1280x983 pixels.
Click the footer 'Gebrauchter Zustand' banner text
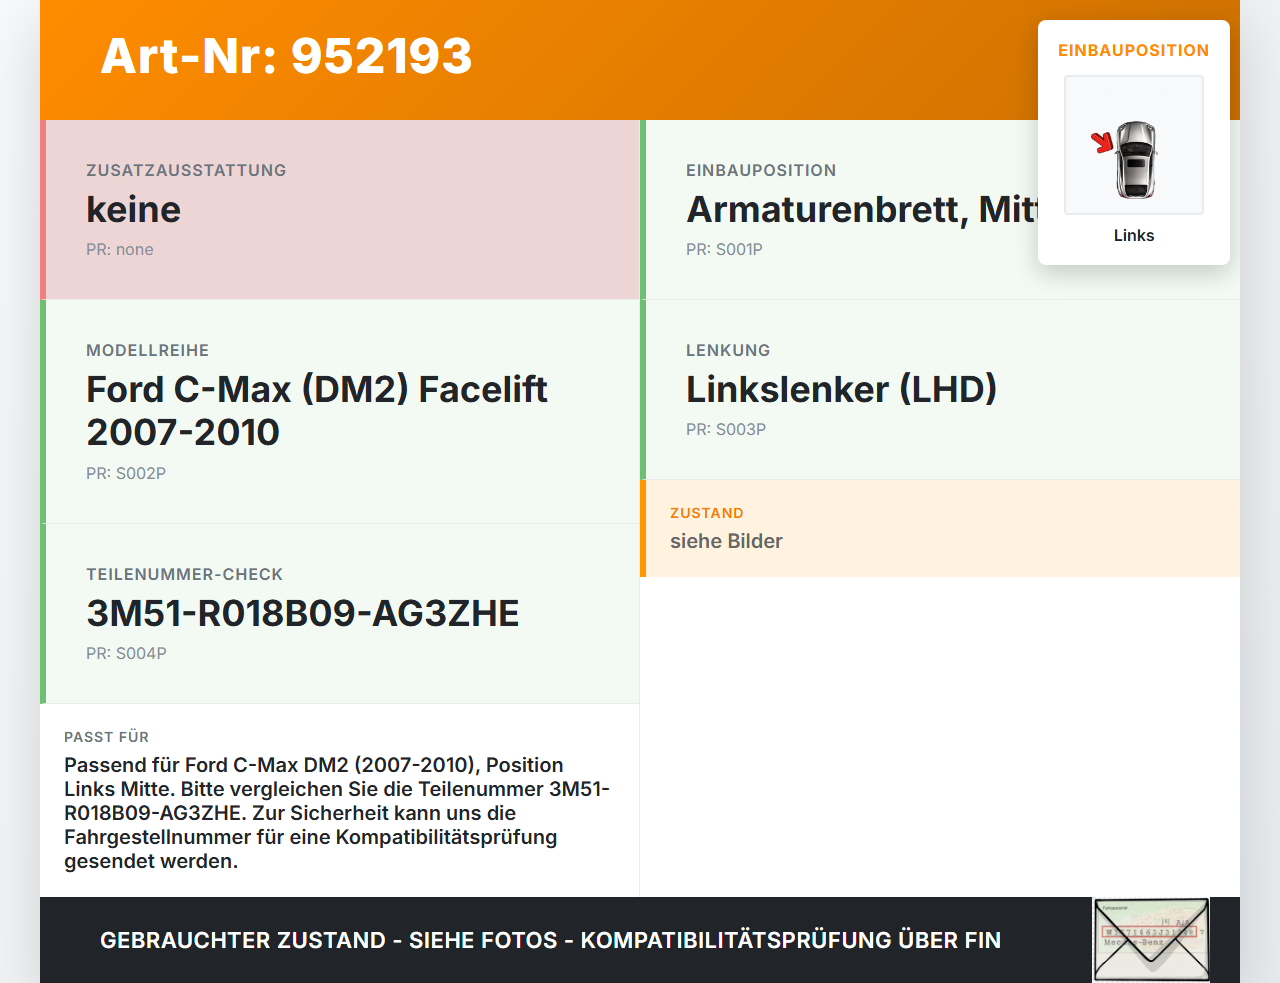click(550, 940)
